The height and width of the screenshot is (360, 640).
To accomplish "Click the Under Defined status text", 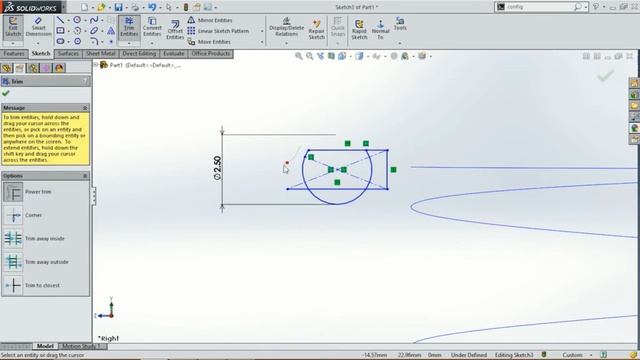I will (469, 355).
